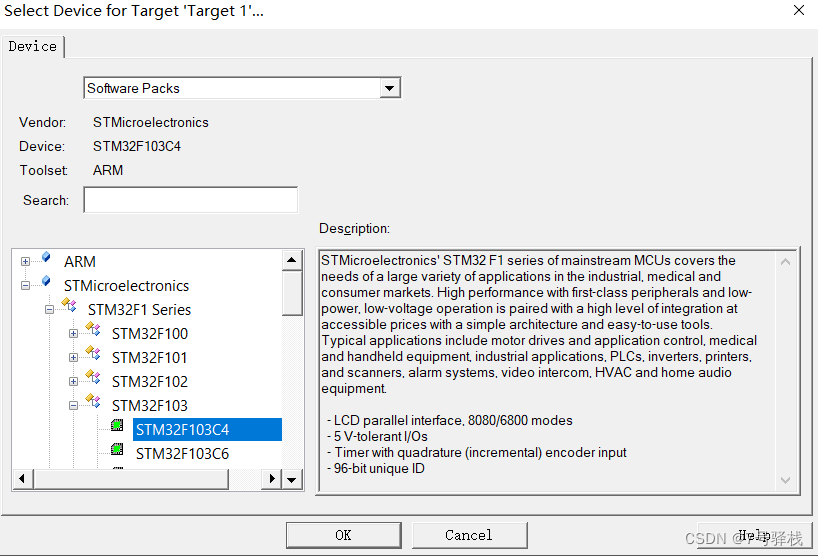The width and height of the screenshot is (818, 556).
Task: Click the 'Description:' label
Action: pyautogui.click(x=354, y=228)
